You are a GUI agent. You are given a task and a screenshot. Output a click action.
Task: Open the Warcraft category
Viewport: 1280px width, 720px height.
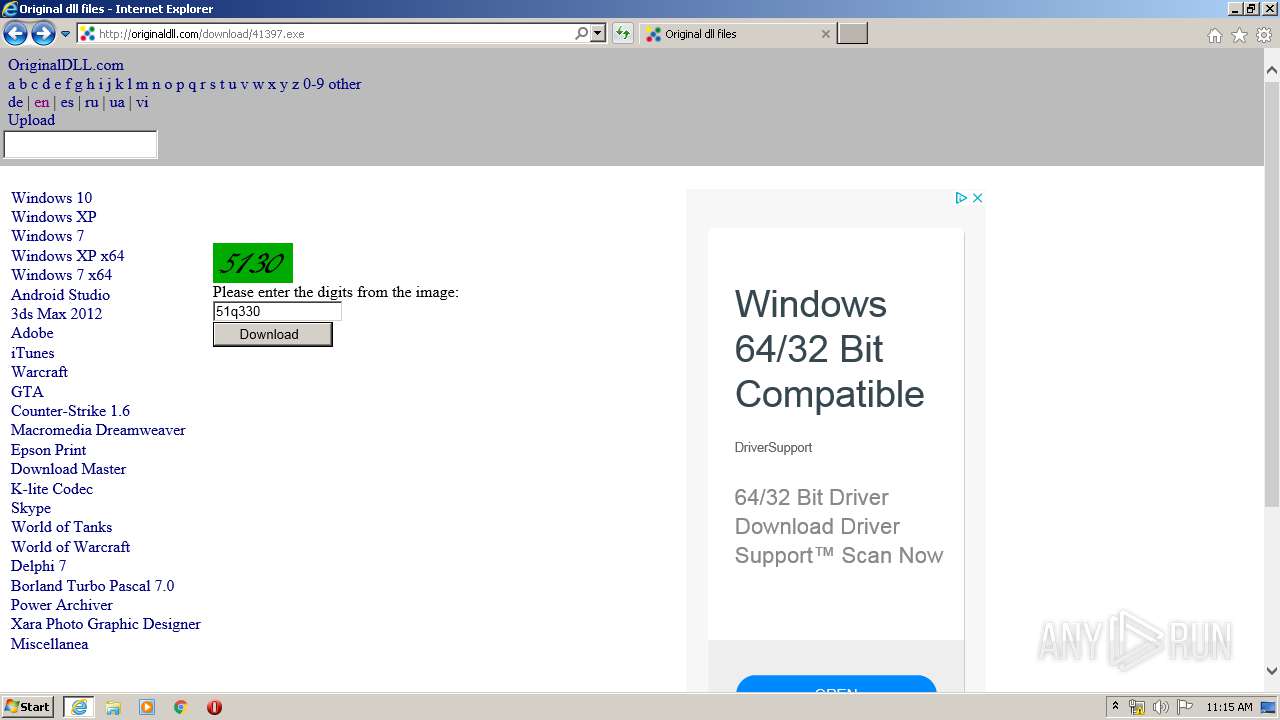pyautogui.click(x=39, y=372)
